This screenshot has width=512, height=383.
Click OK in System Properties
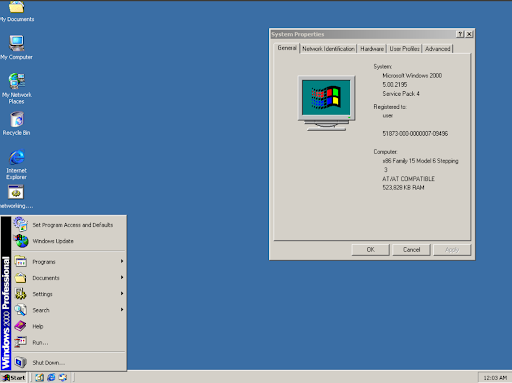(370, 250)
